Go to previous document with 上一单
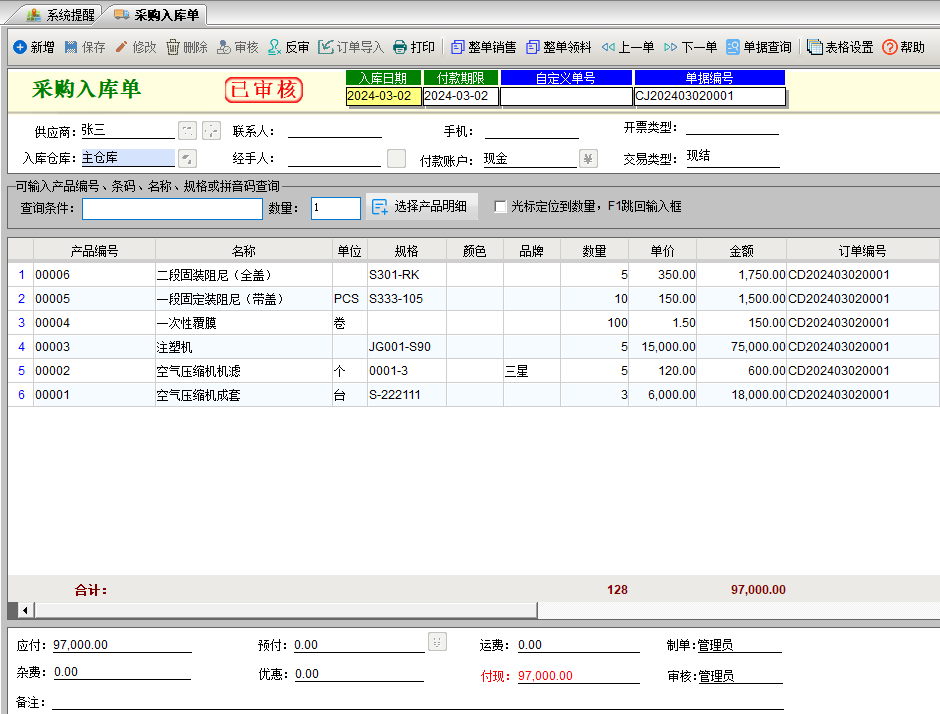 click(x=627, y=47)
